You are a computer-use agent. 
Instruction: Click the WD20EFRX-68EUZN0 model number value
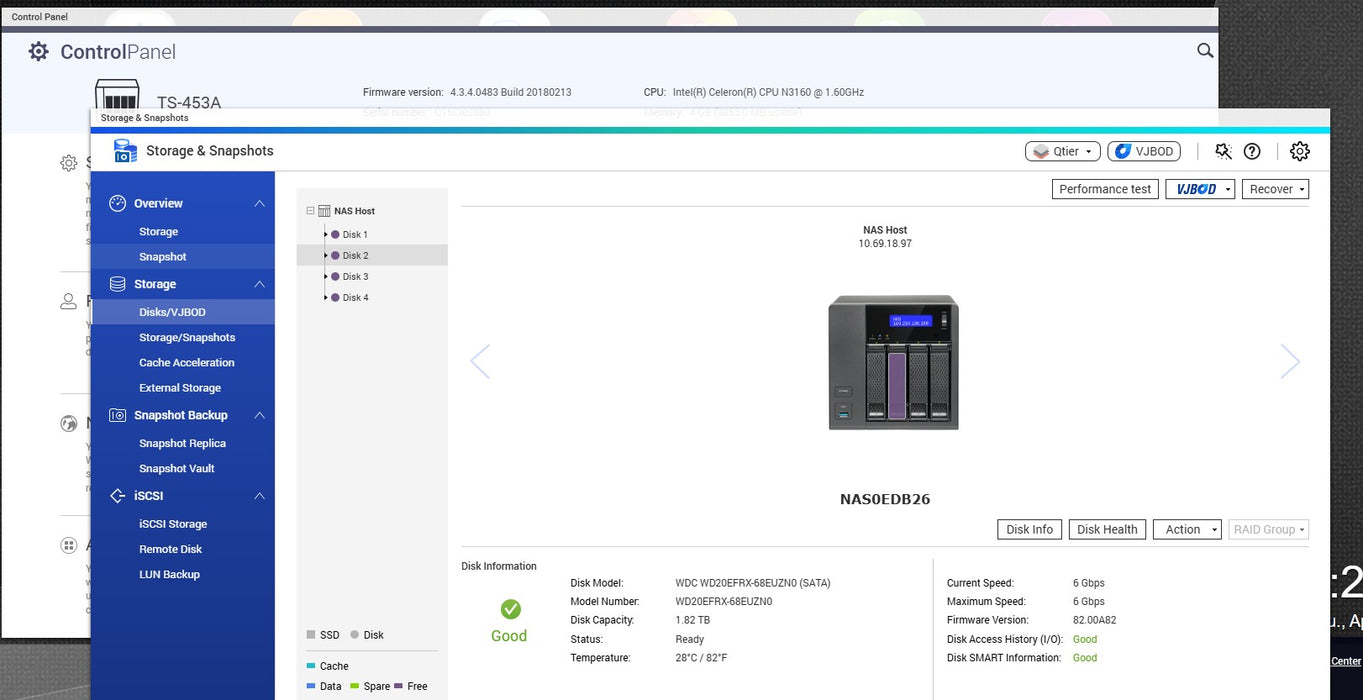point(724,602)
